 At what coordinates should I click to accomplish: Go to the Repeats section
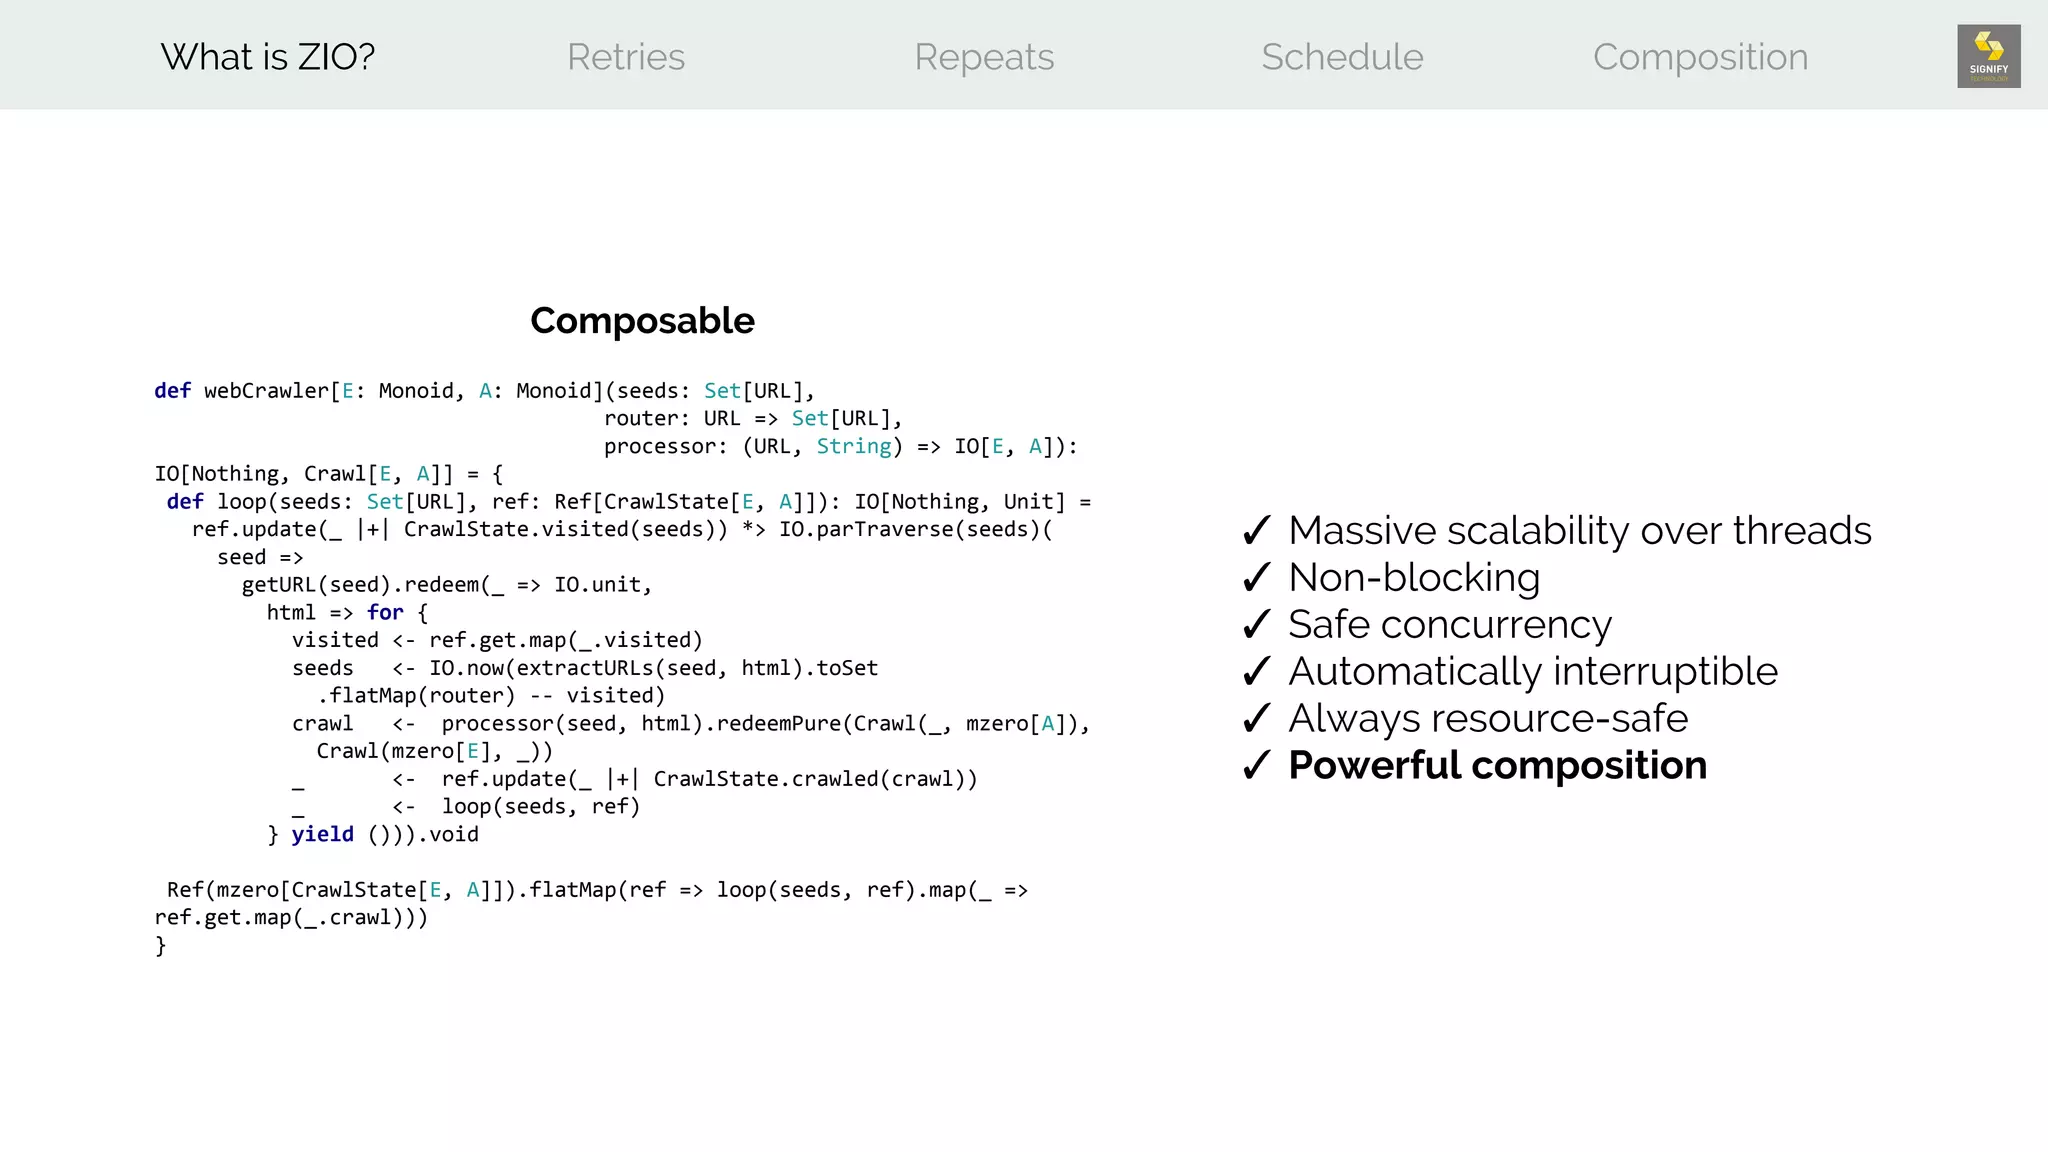(984, 57)
